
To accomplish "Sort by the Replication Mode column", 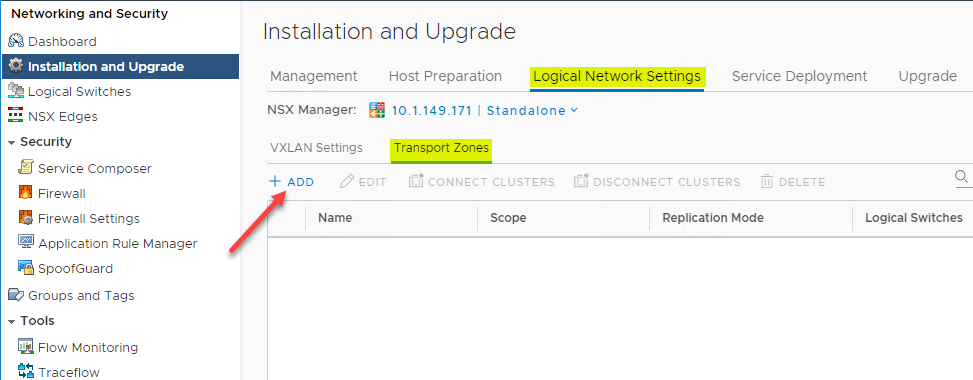I will 713,218.
